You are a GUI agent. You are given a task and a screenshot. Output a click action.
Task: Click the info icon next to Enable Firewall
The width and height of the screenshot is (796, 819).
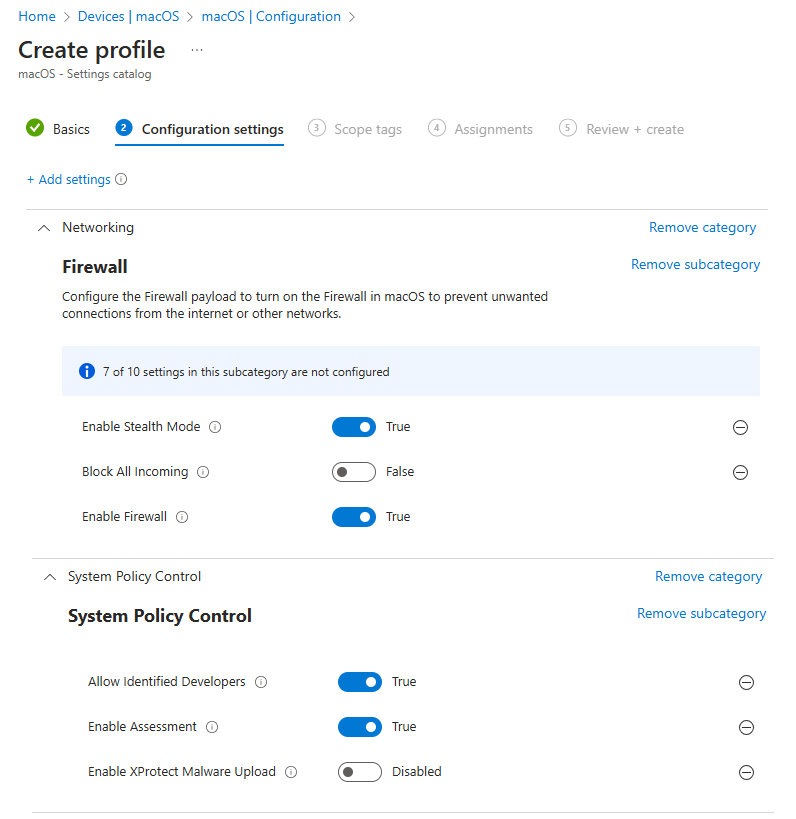pyautogui.click(x=181, y=516)
